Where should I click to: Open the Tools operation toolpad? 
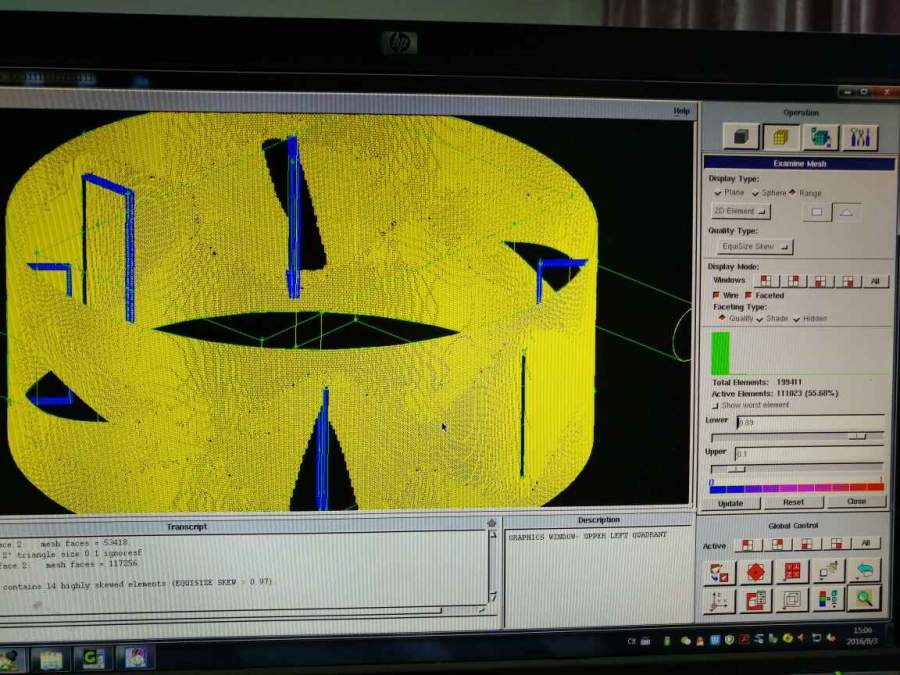[x=859, y=137]
